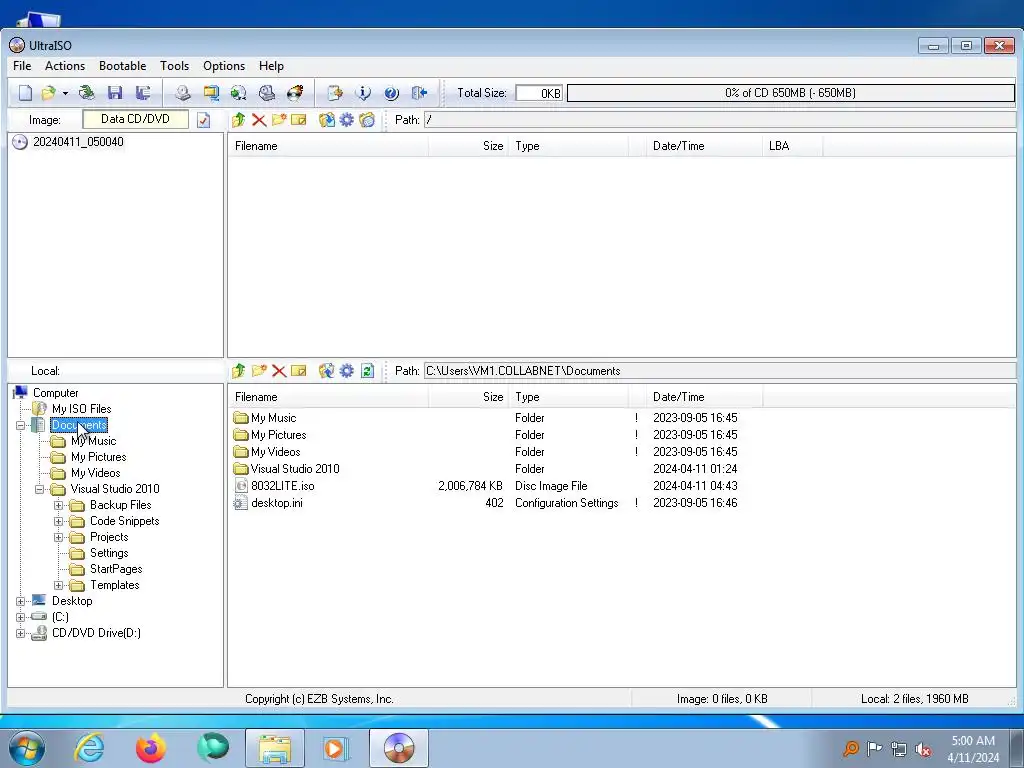Click the Data CD/DVD image type button
The width and height of the screenshot is (1024, 768).
tap(135, 119)
